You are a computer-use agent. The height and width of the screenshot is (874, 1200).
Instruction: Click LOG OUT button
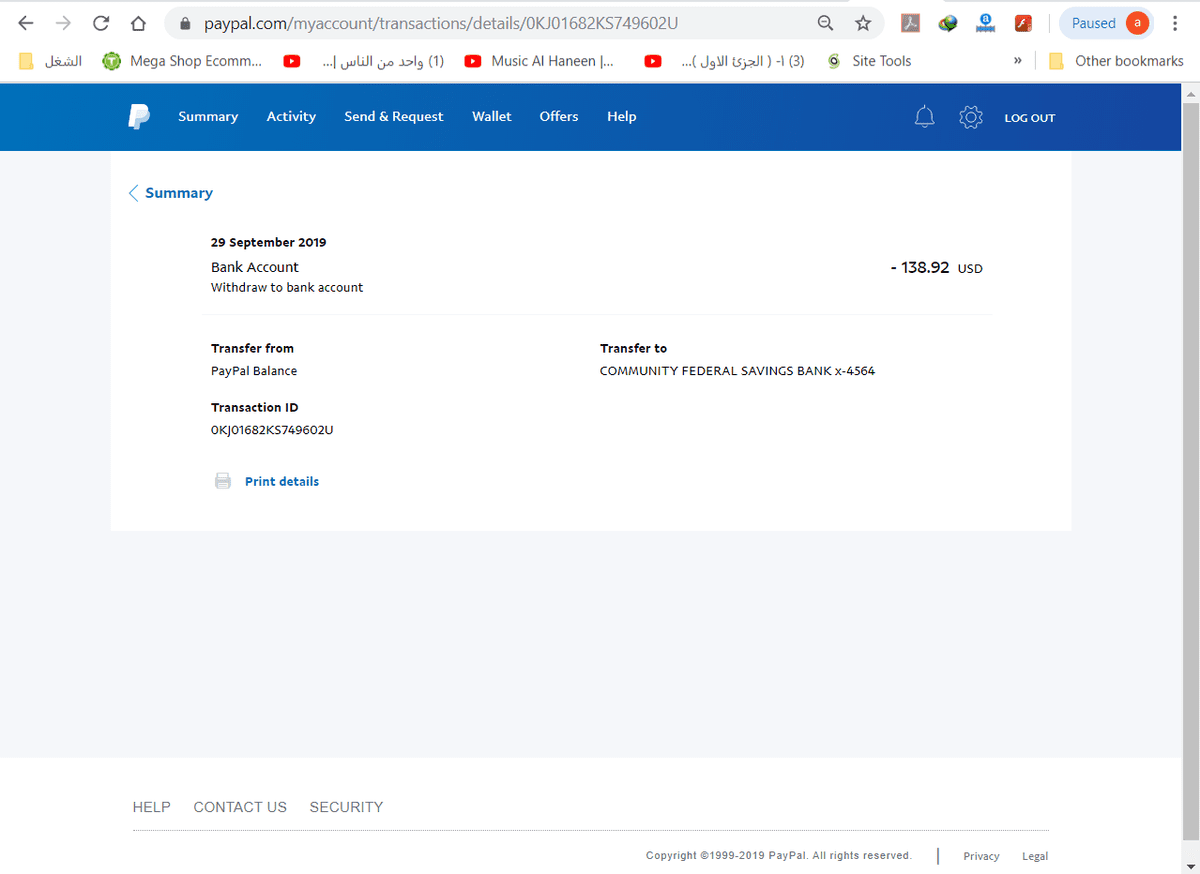coord(1029,118)
